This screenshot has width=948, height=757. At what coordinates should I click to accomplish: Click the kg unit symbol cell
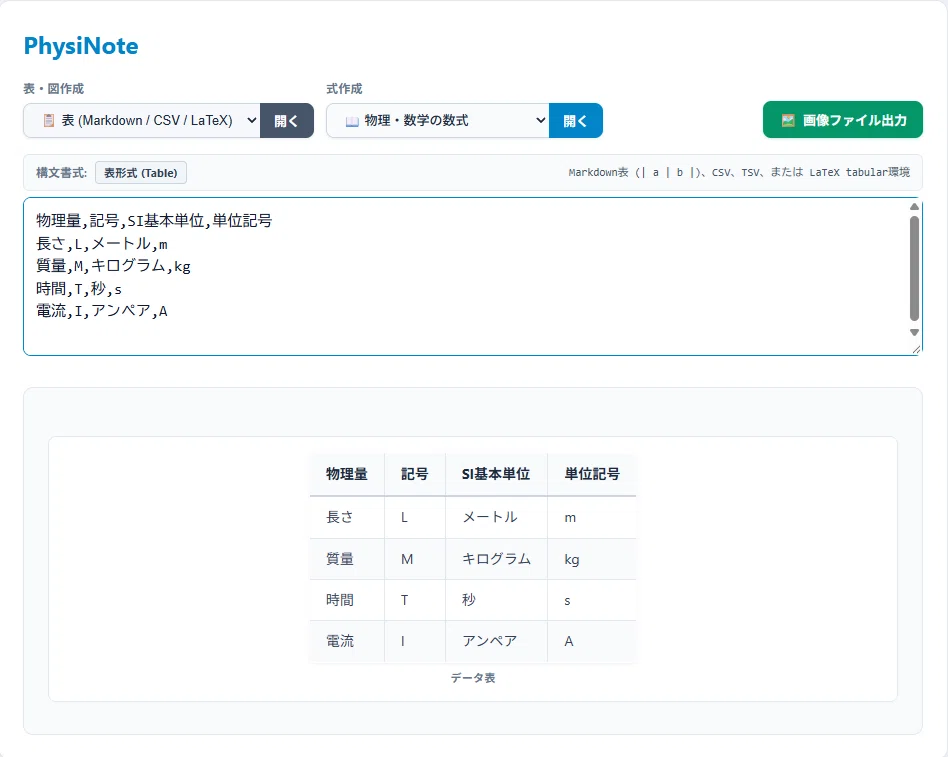click(592, 559)
